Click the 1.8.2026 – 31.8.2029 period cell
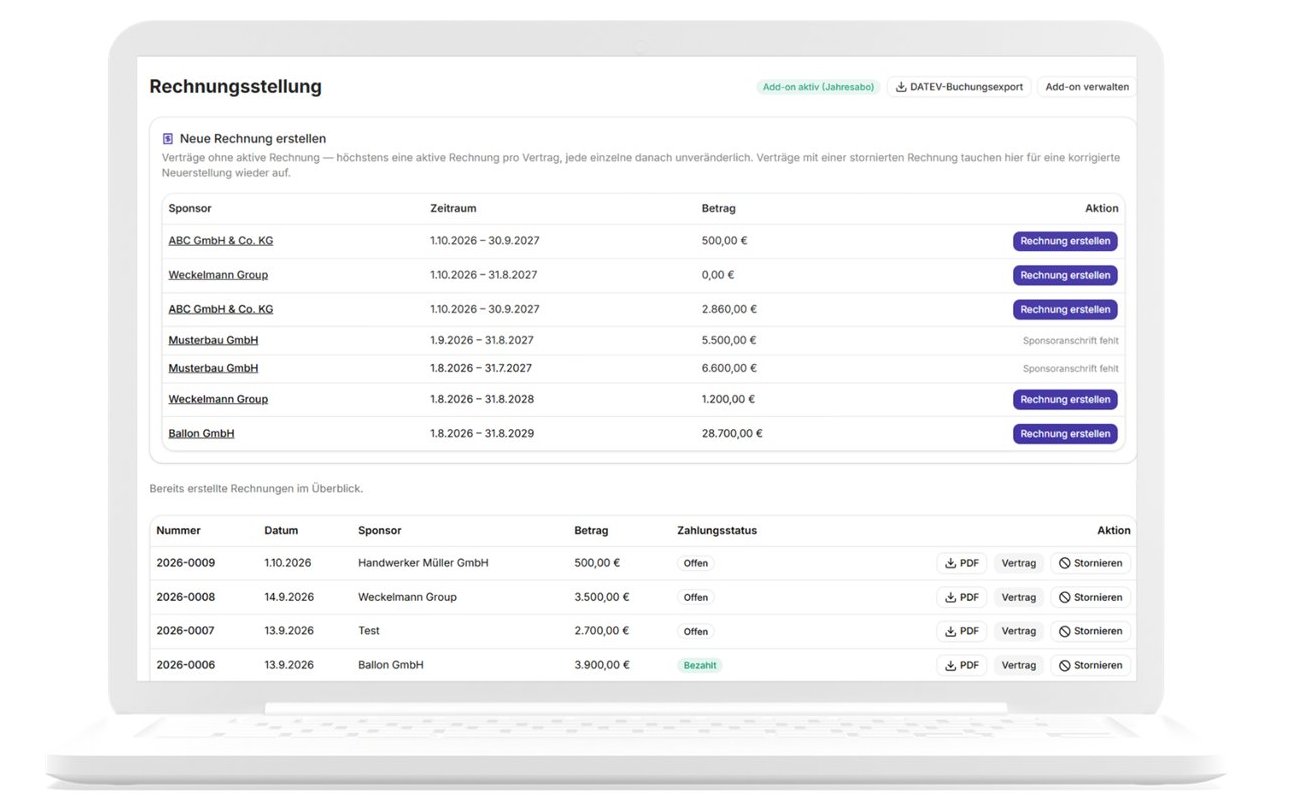 [482, 434]
